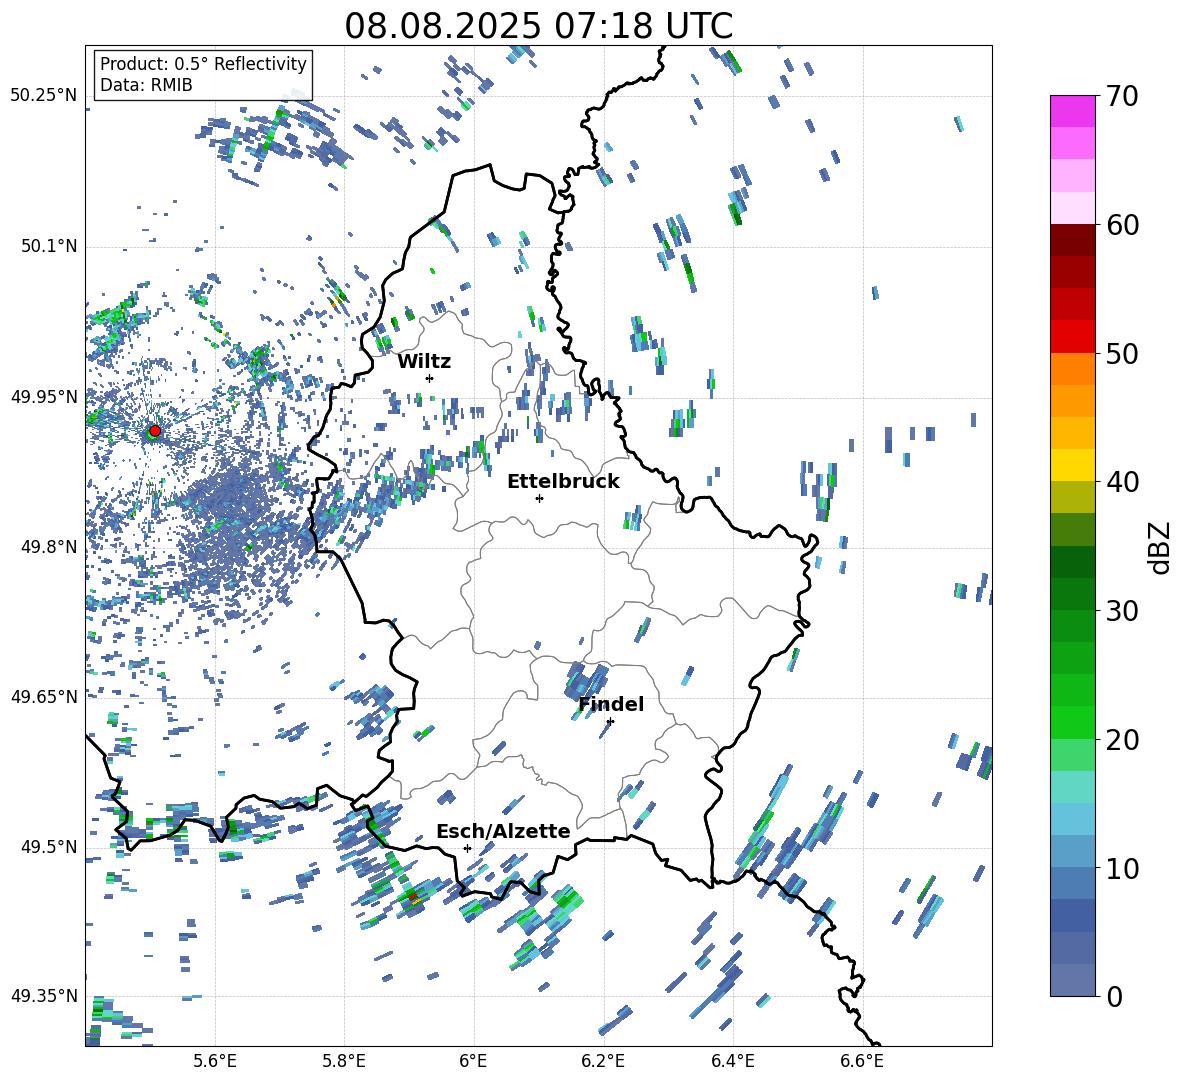Click the Wiltz station cross marker
Image resolution: width=1184 pixels, height=1081 pixels.
click(430, 378)
